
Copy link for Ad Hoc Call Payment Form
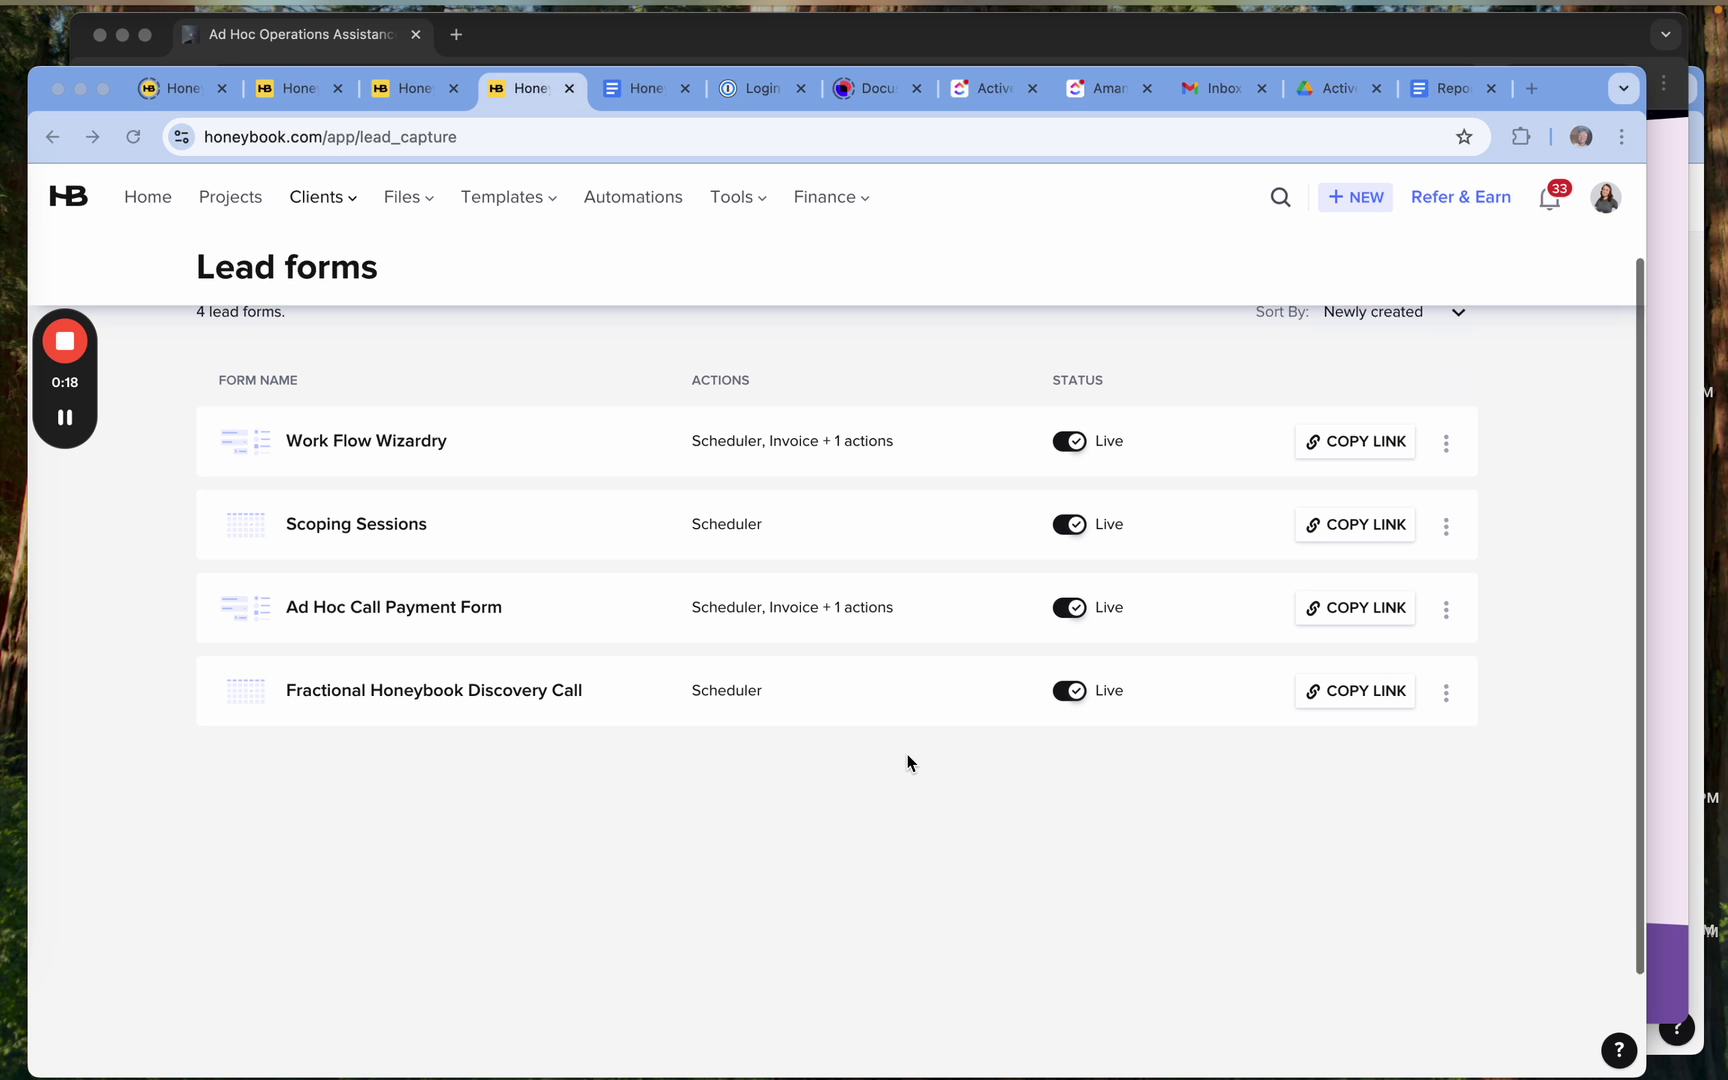tap(1355, 607)
